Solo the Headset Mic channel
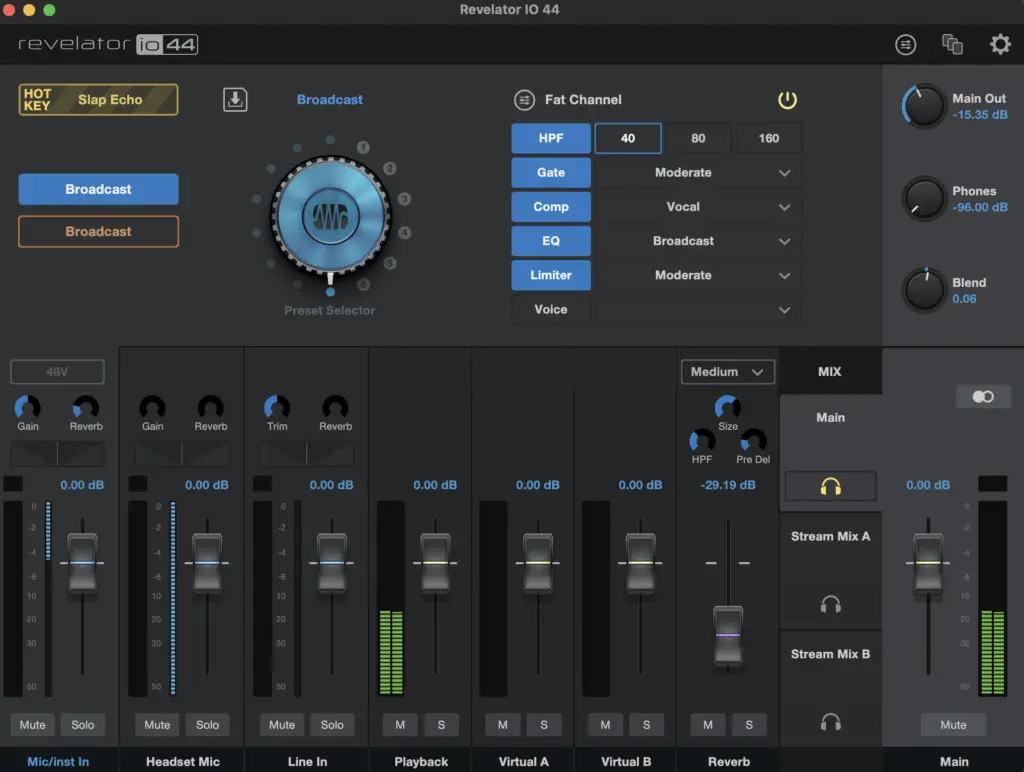 coord(207,725)
